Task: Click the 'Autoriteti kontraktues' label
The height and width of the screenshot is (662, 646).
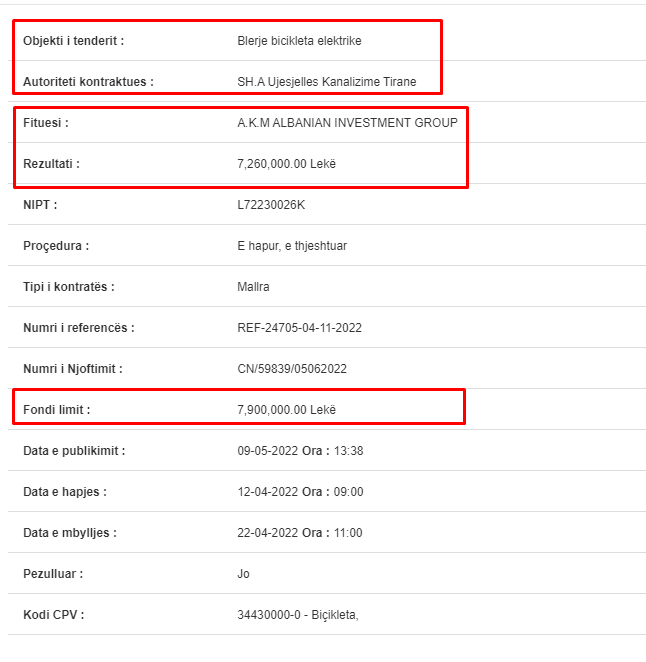Action: pyautogui.click(x=88, y=82)
